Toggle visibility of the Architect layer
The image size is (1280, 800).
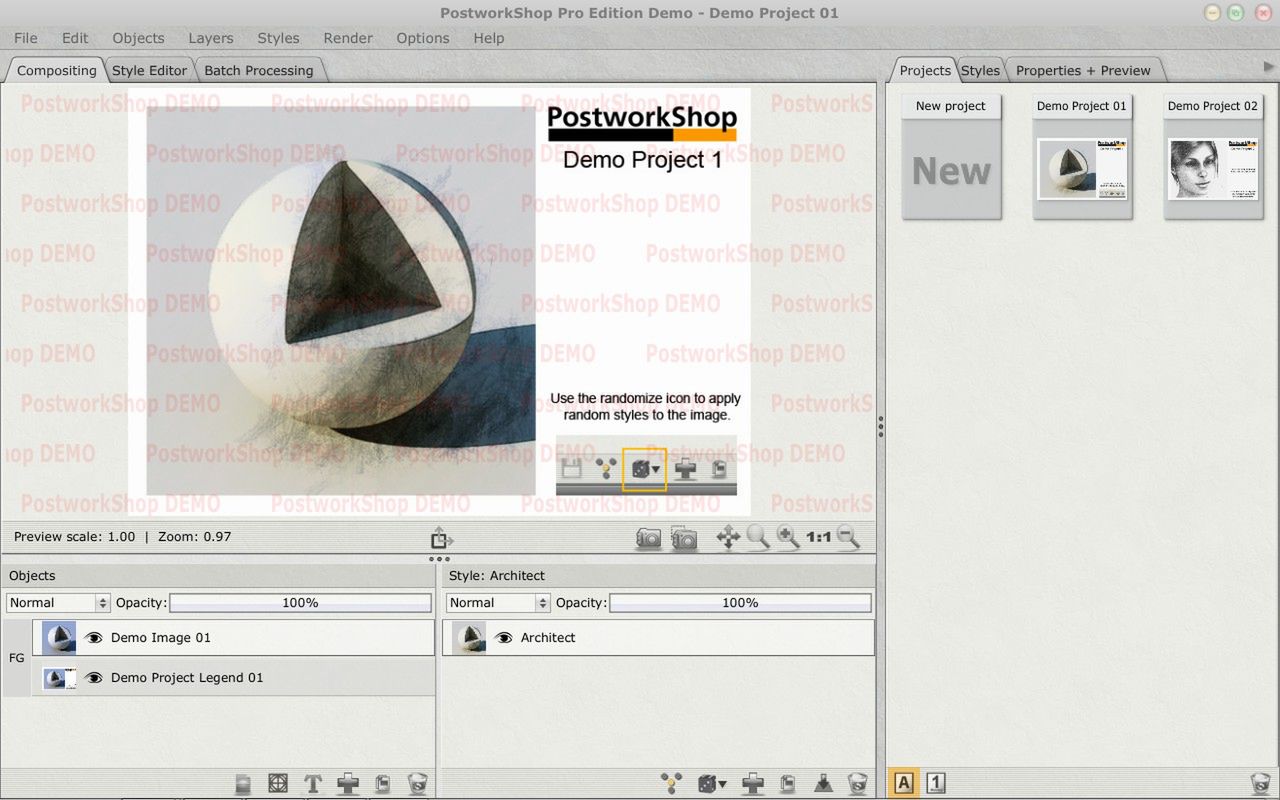[504, 638]
